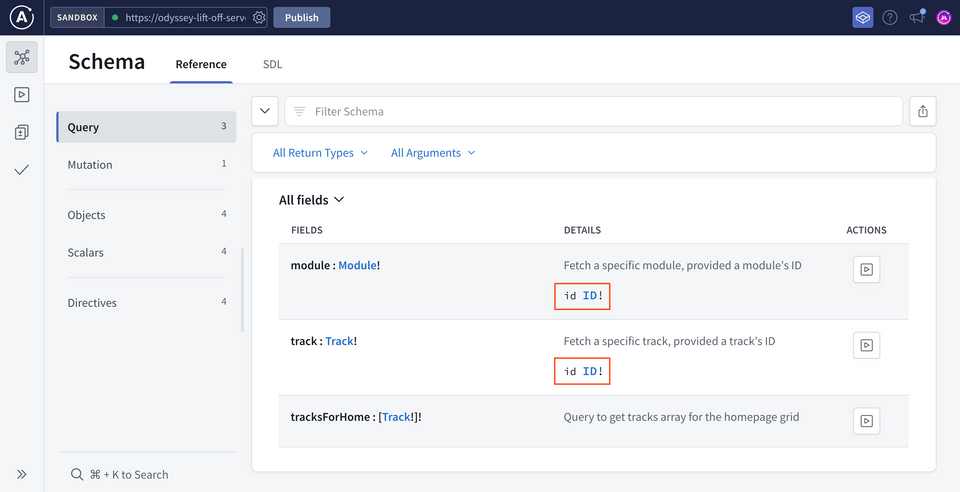Viewport: 960px width, 492px height.
Task: Click the share schema icon
Action: 923,111
